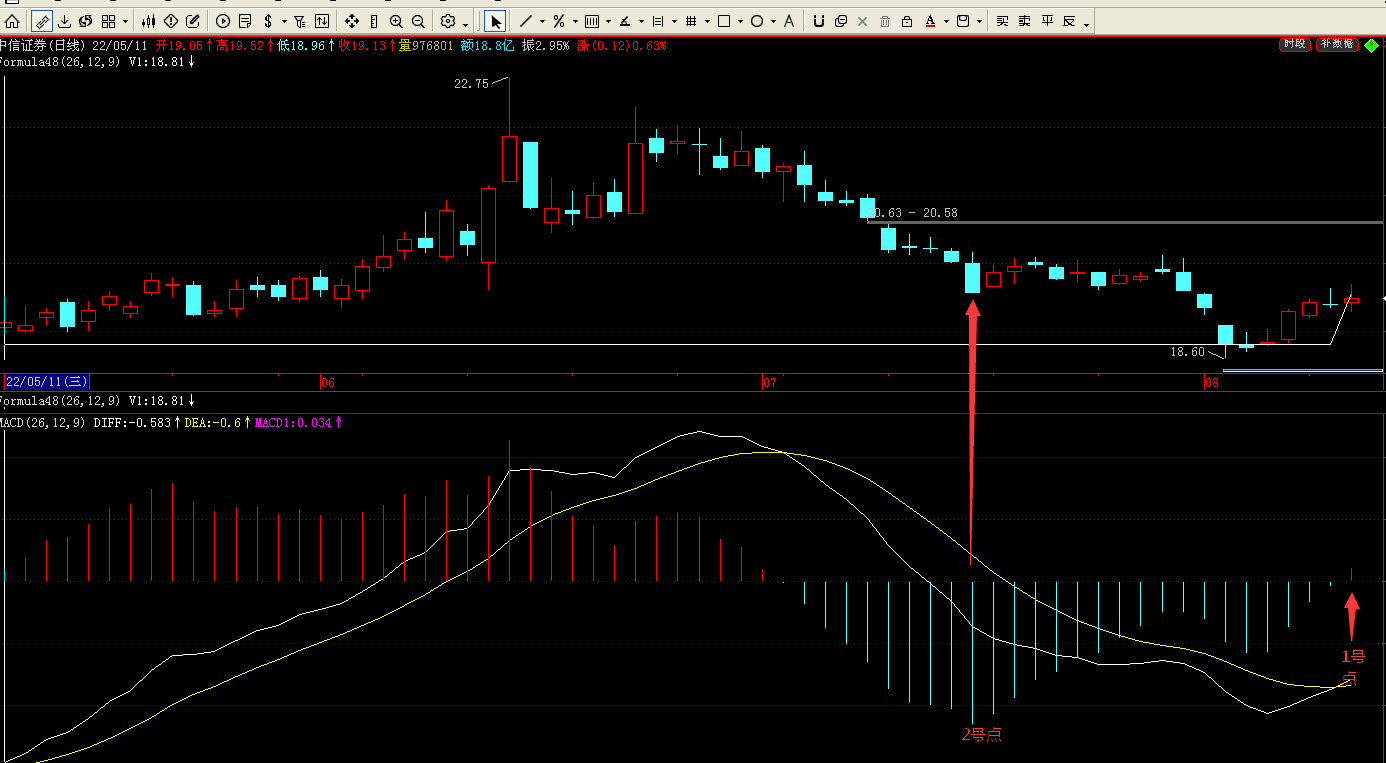
Task: Open the multi-window grid layout
Action: coord(108,21)
